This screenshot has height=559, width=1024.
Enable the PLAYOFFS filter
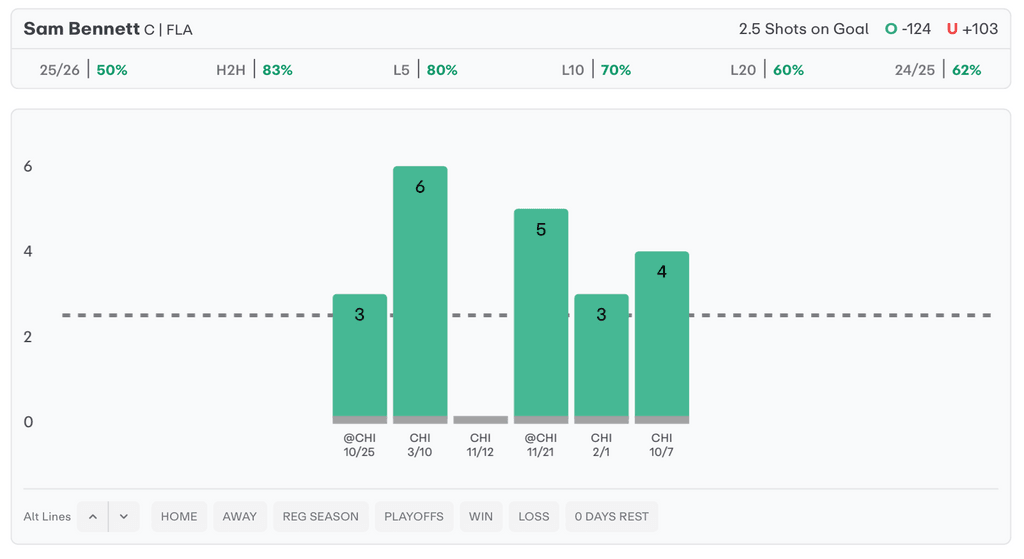coord(414,517)
